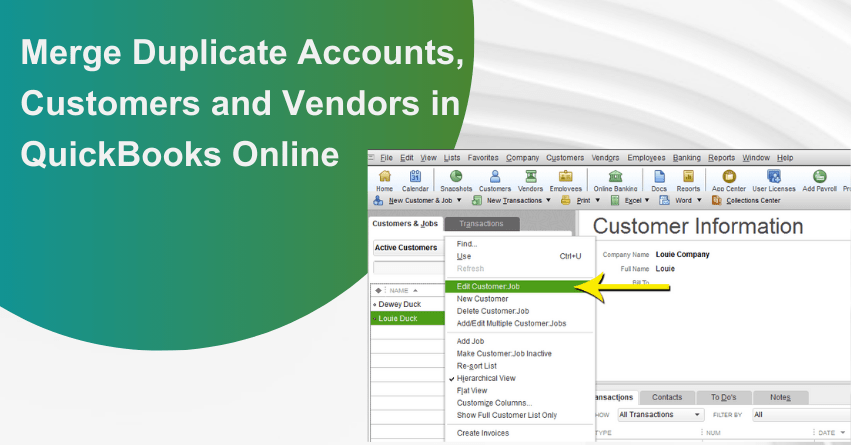Screen dimensions: 851x445
Task: Open the Calendar icon
Action: pos(415,181)
